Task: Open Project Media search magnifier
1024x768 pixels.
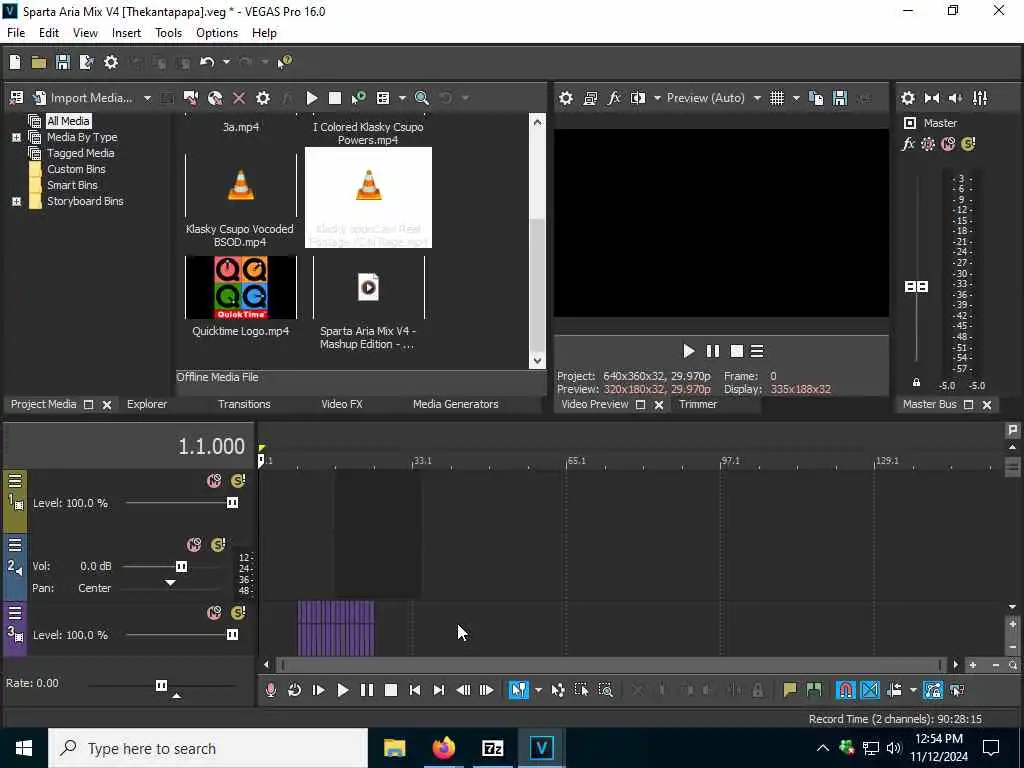Action: pyautogui.click(x=422, y=98)
